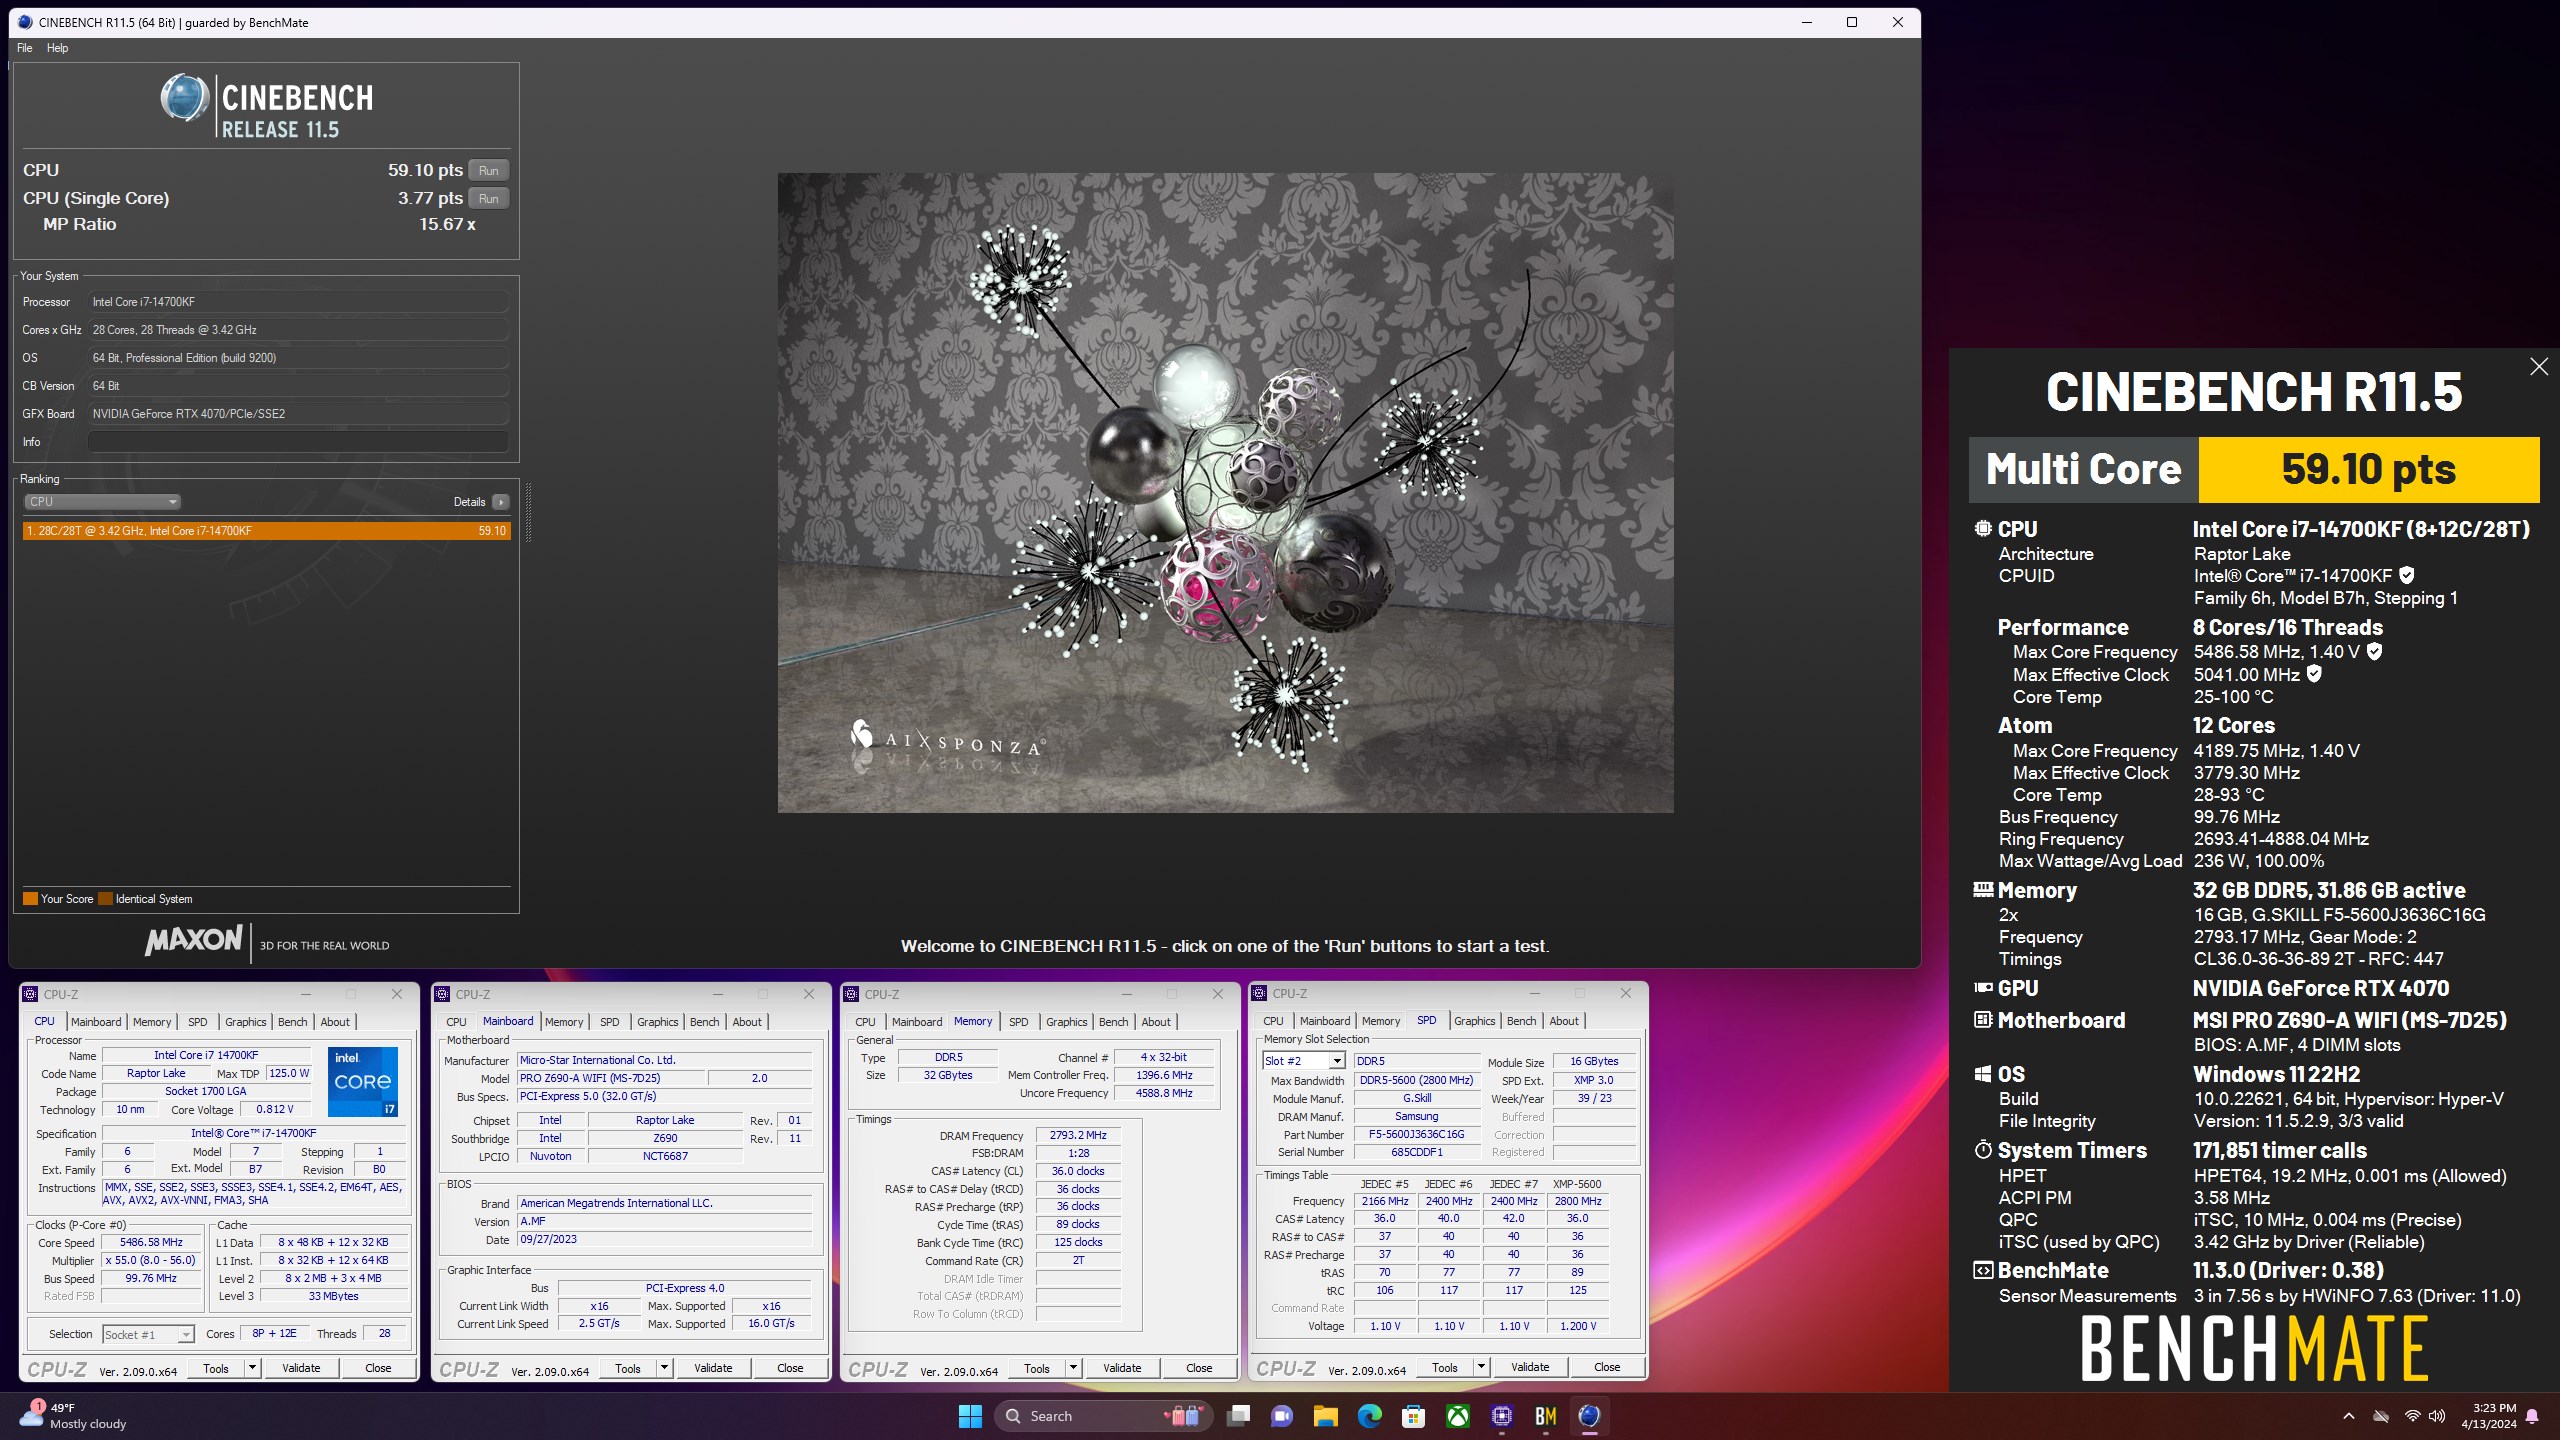The image size is (2560, 1440).
Task: Select the SPD tab in CPU-Z CPU window
Action: click(x=198, y=1022)
